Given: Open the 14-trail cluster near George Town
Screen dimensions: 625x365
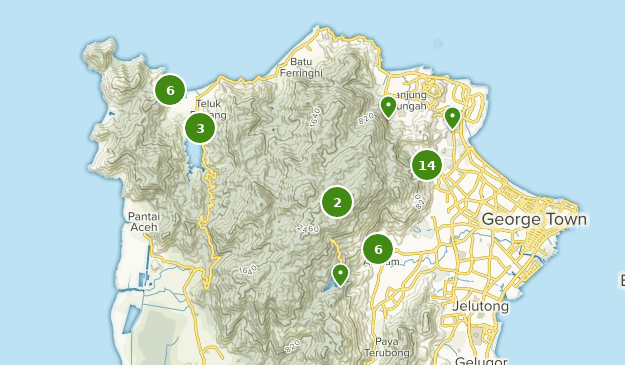Looking at the screenshot, I should (427, 165).
